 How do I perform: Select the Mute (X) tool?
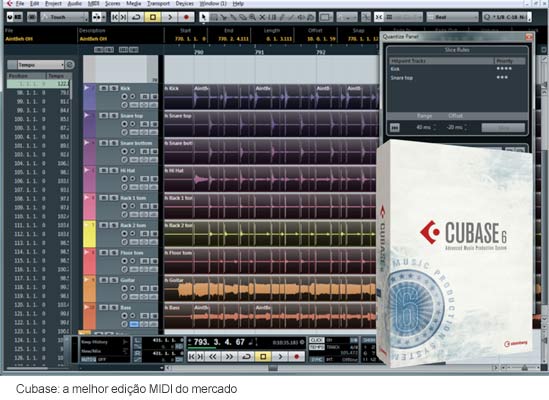coord(262,17)
